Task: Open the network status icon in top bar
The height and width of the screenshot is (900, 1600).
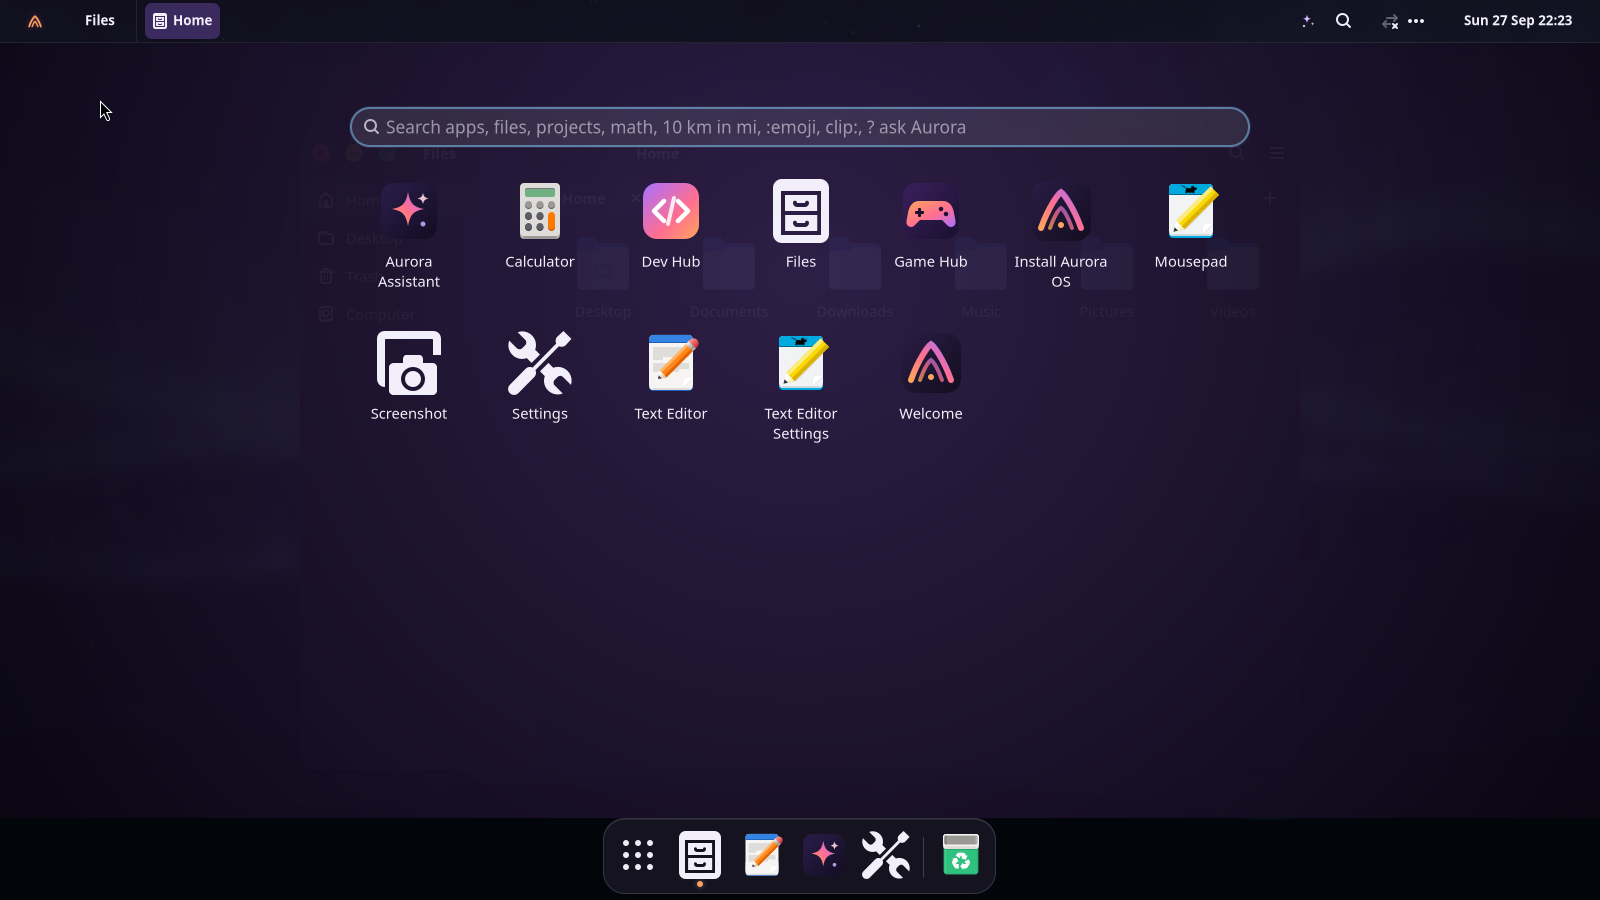Action: 1390,21
